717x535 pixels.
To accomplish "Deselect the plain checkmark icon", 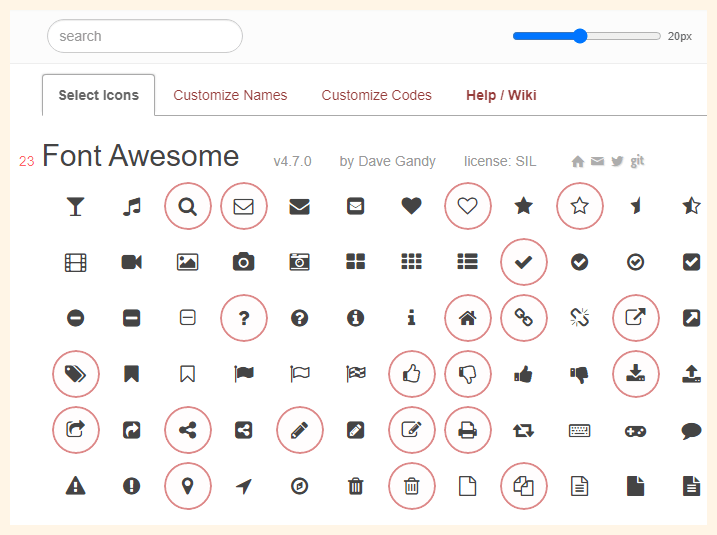I will tap(524, 262).
